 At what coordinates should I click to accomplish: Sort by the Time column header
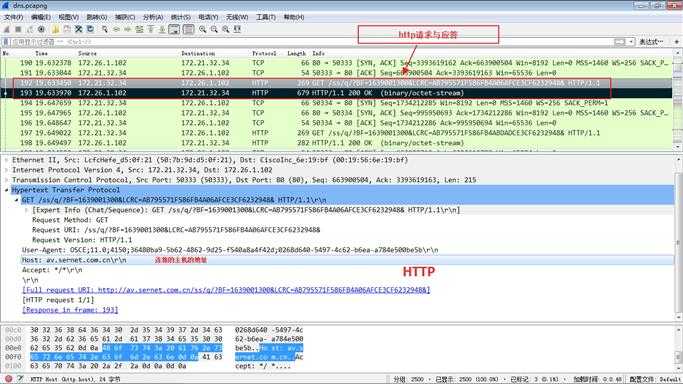[41, 53]
